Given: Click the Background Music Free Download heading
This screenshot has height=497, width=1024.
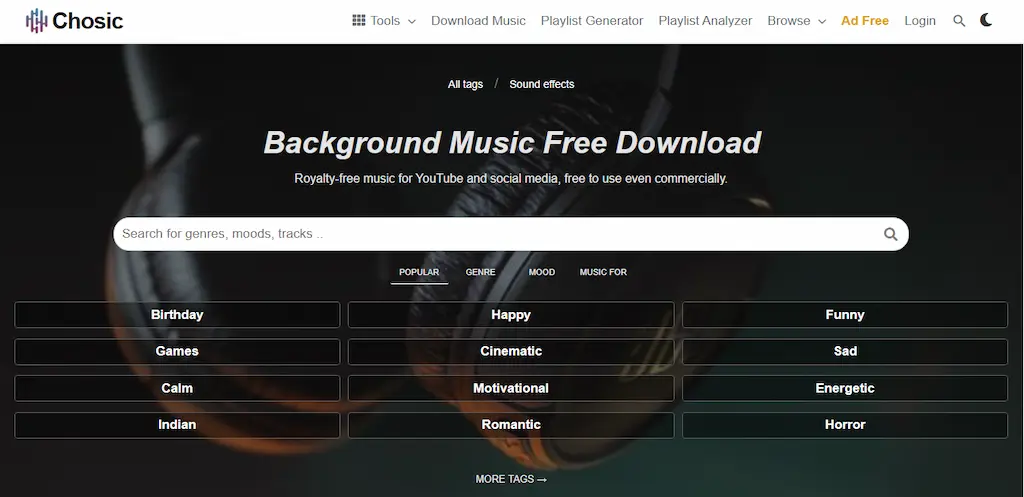Looking at the screenshot, I should (x=512, y=142).
